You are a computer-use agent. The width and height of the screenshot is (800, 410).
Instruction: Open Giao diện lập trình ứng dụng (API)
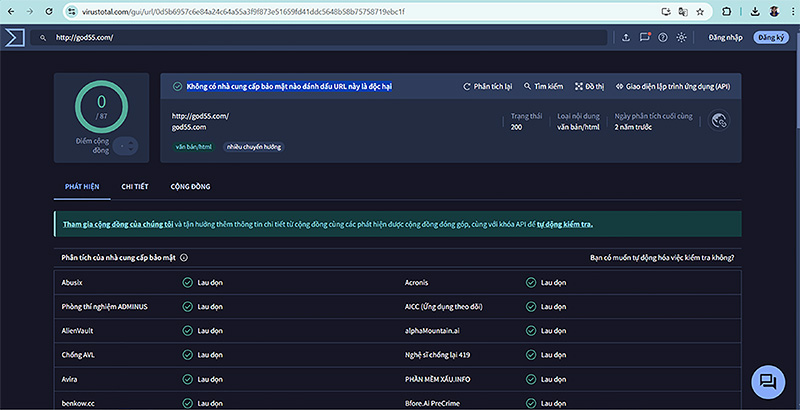[x=673, y=87]
